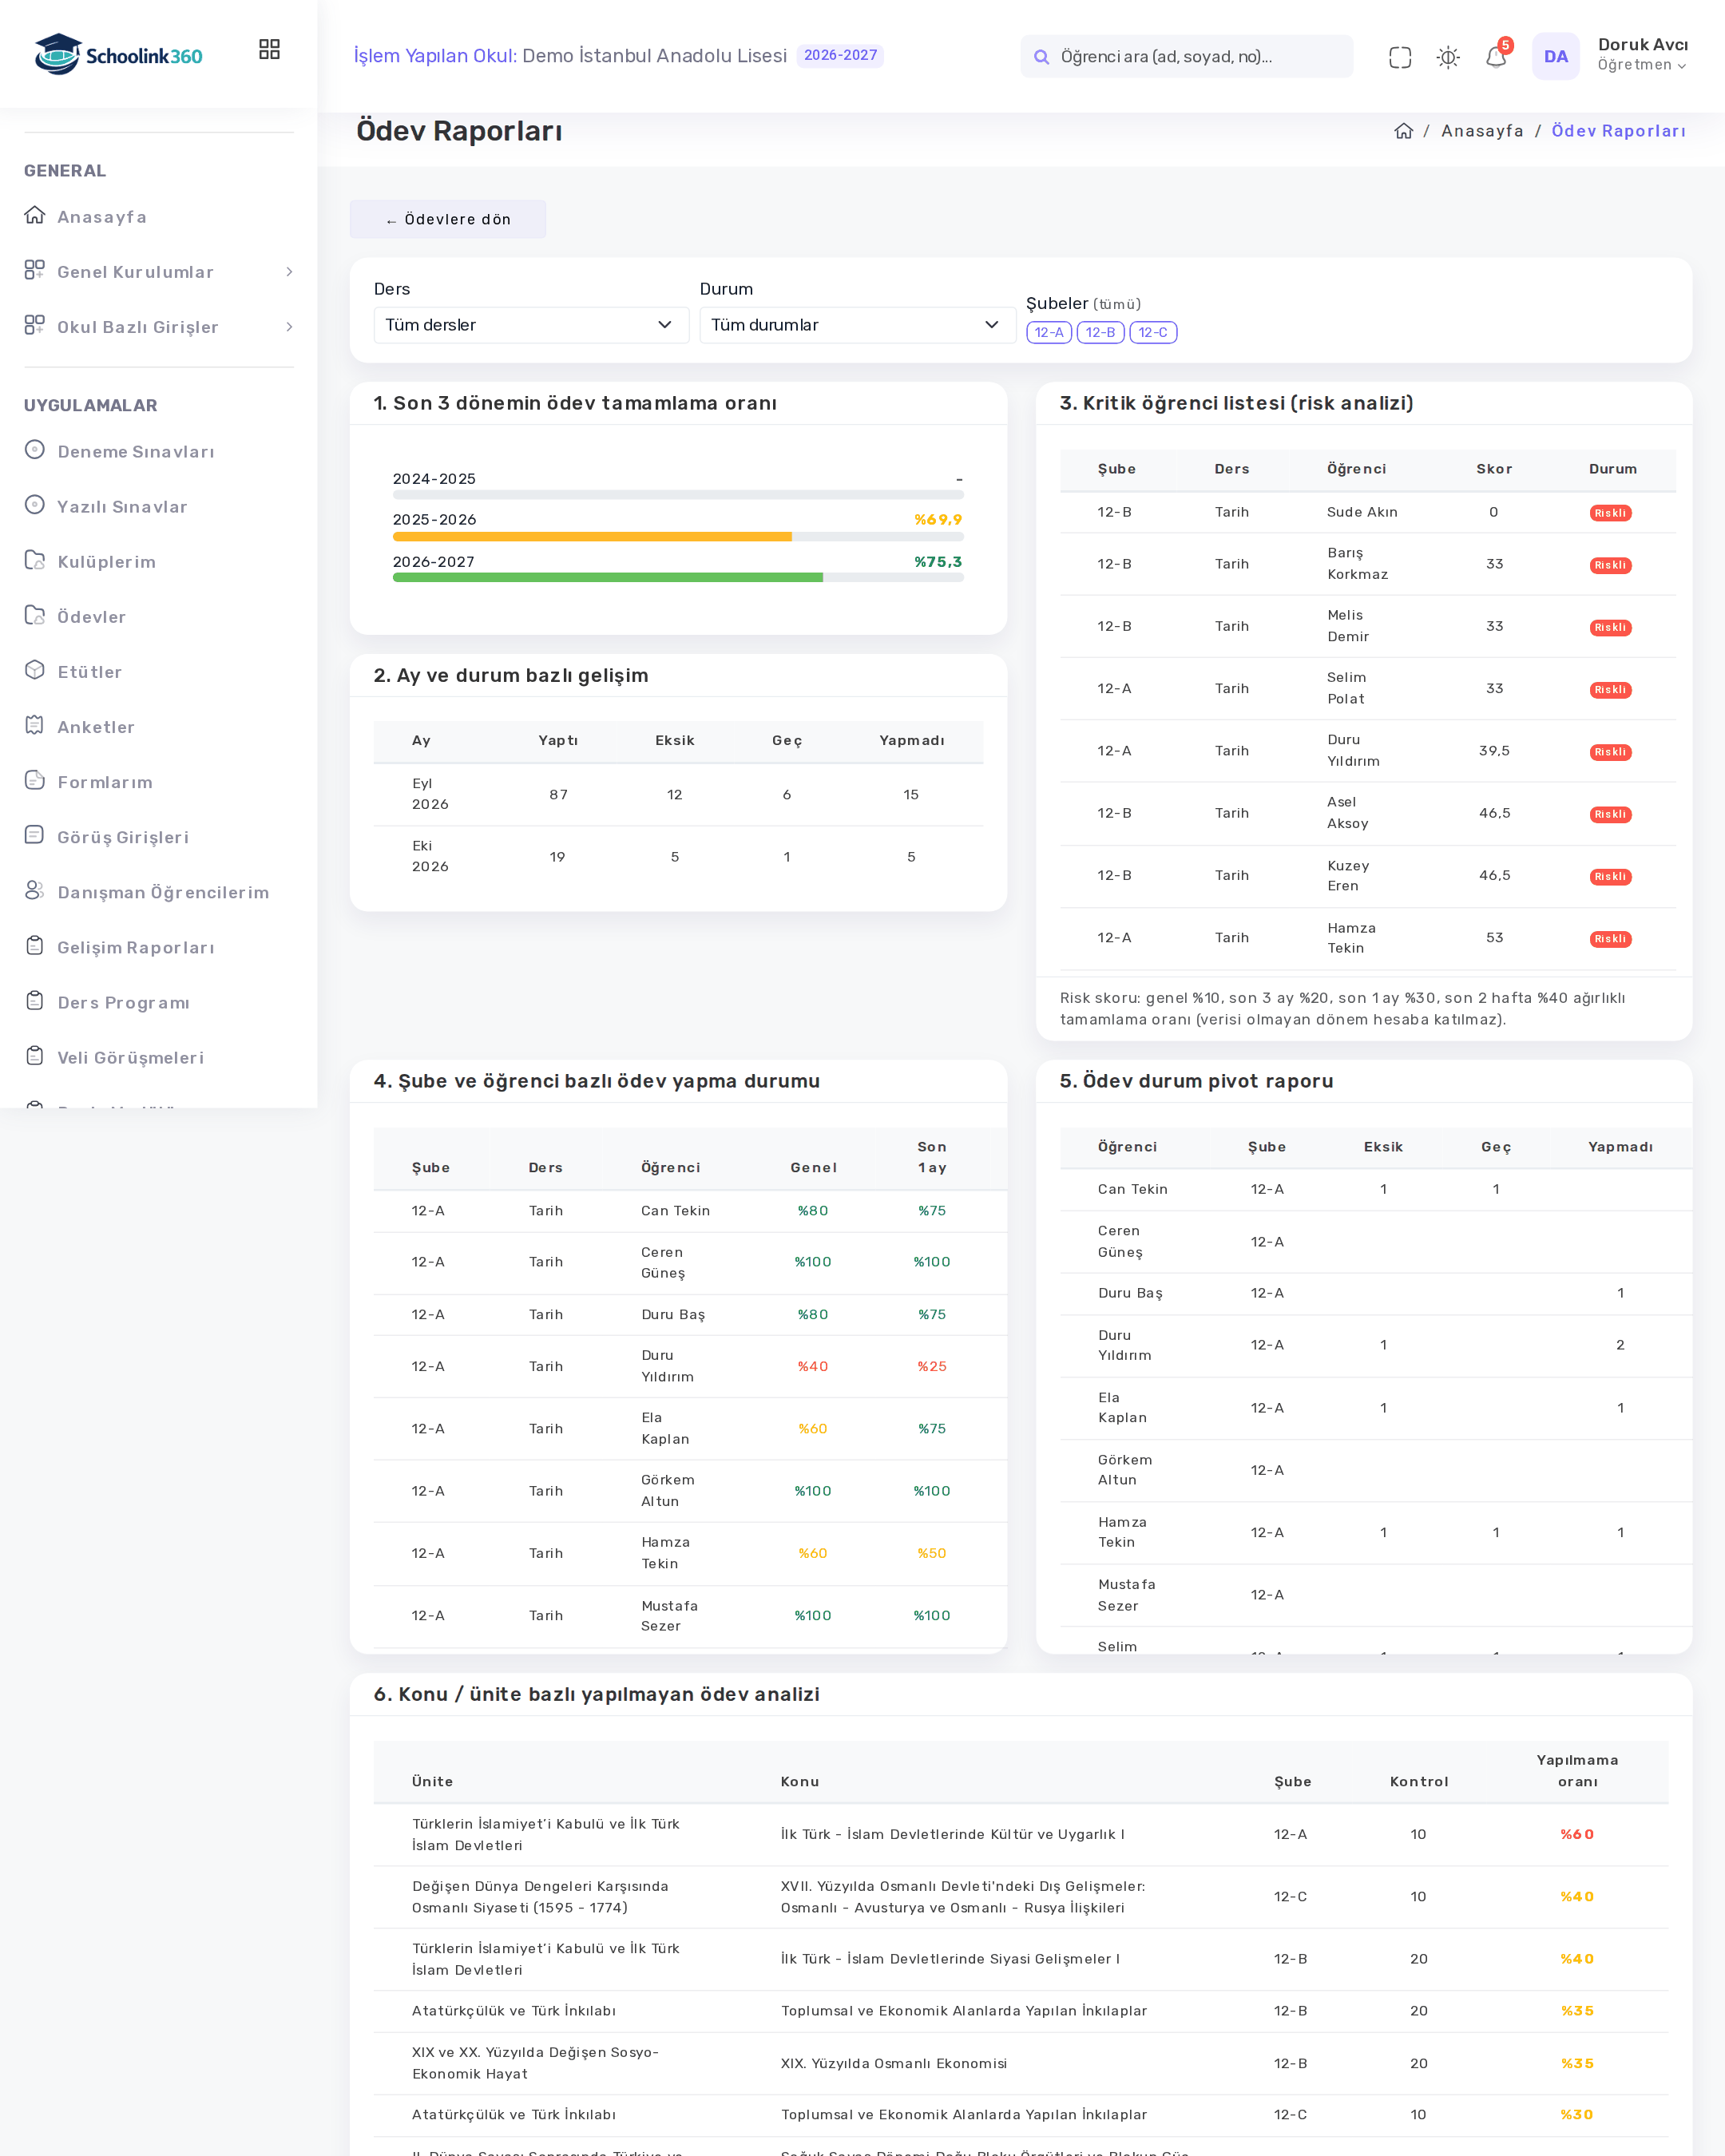Toggle the 12-A section filter chip

coord(1049,332)
